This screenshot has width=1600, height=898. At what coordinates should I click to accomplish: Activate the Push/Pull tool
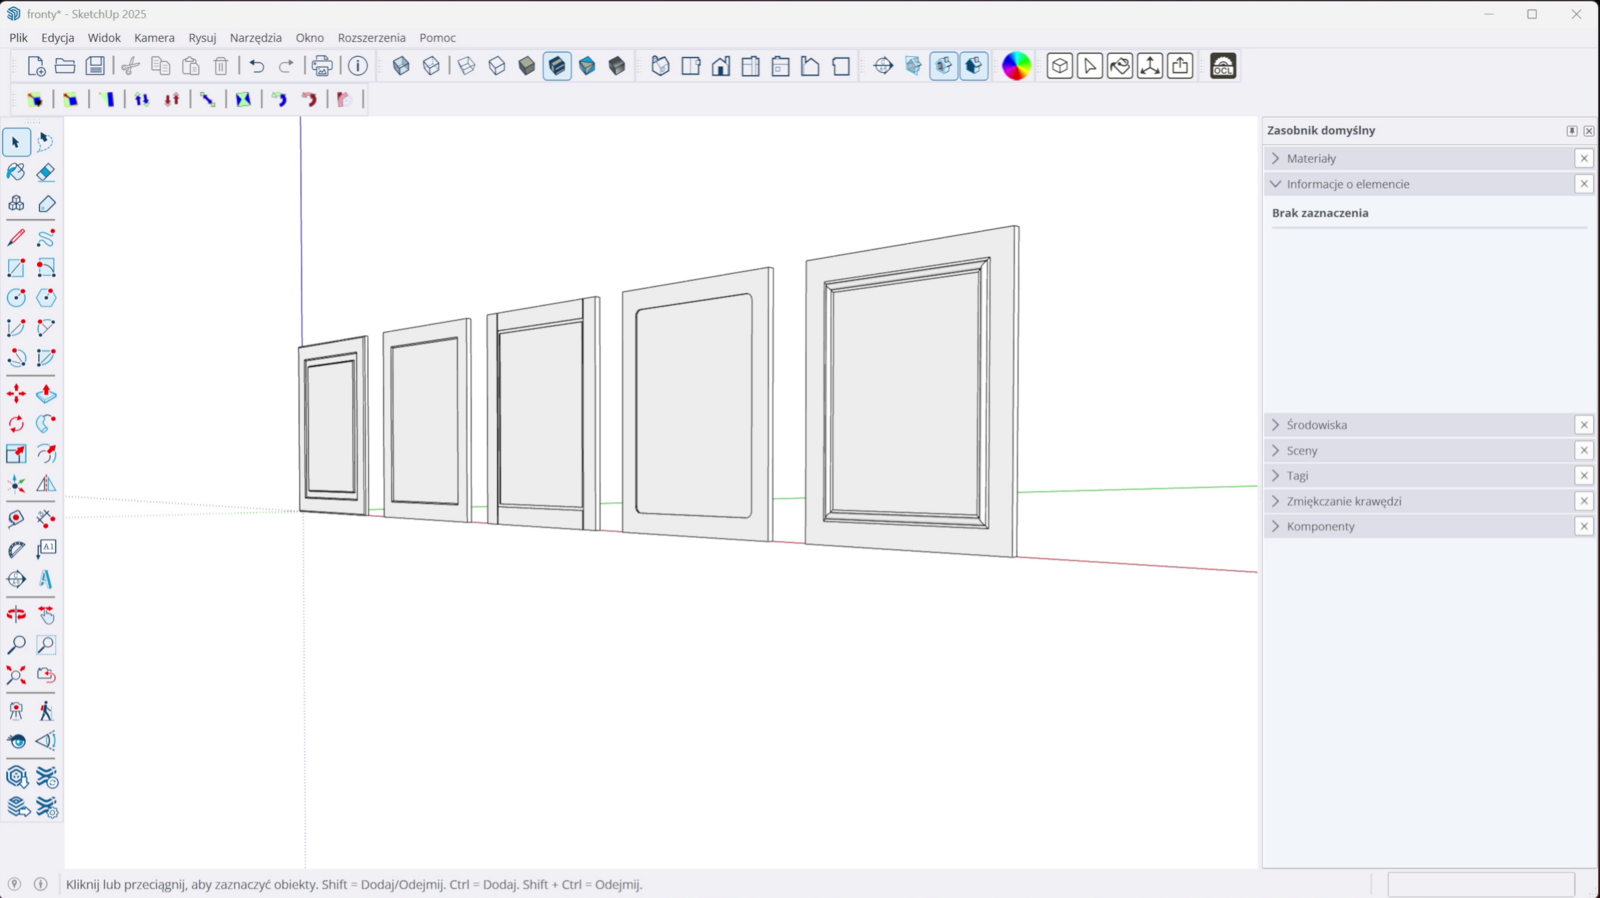pos(46,394)
